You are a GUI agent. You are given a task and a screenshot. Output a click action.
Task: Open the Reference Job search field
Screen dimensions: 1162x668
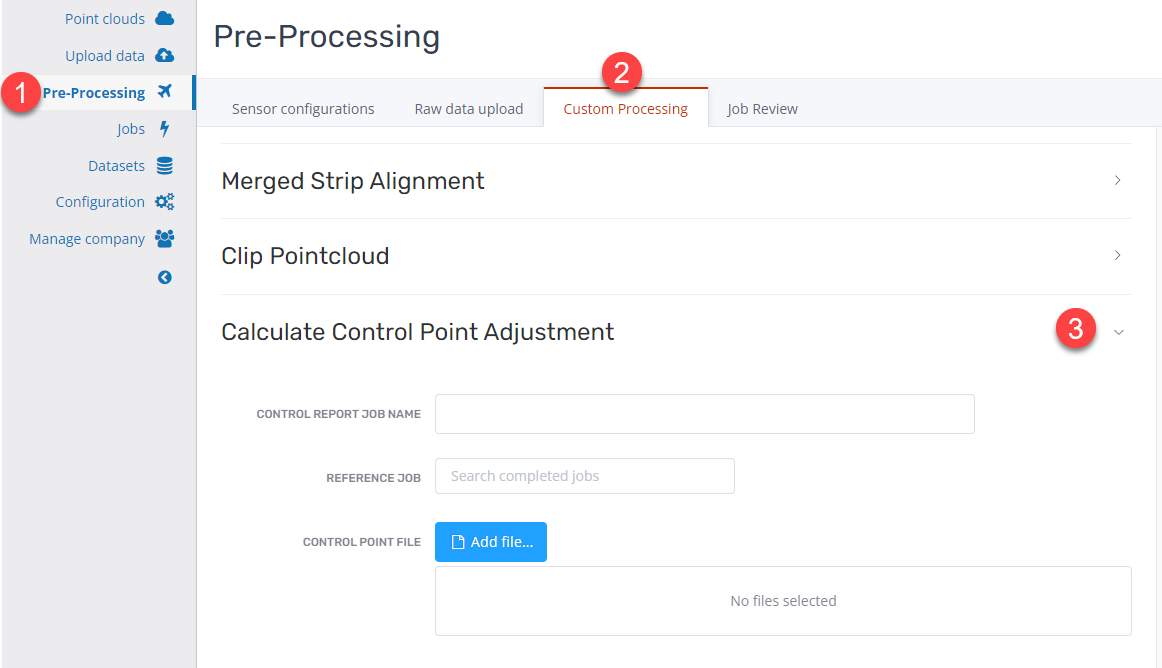pyautogui.click(x=584, y=476)
